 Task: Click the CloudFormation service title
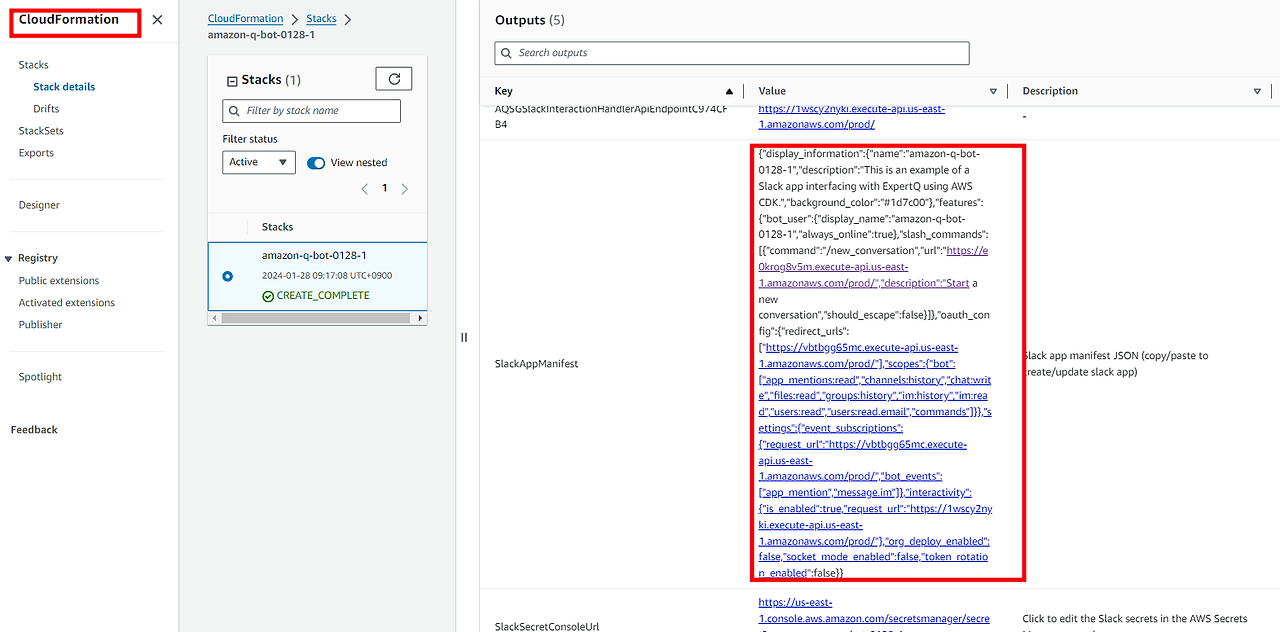tap(69, 20)
